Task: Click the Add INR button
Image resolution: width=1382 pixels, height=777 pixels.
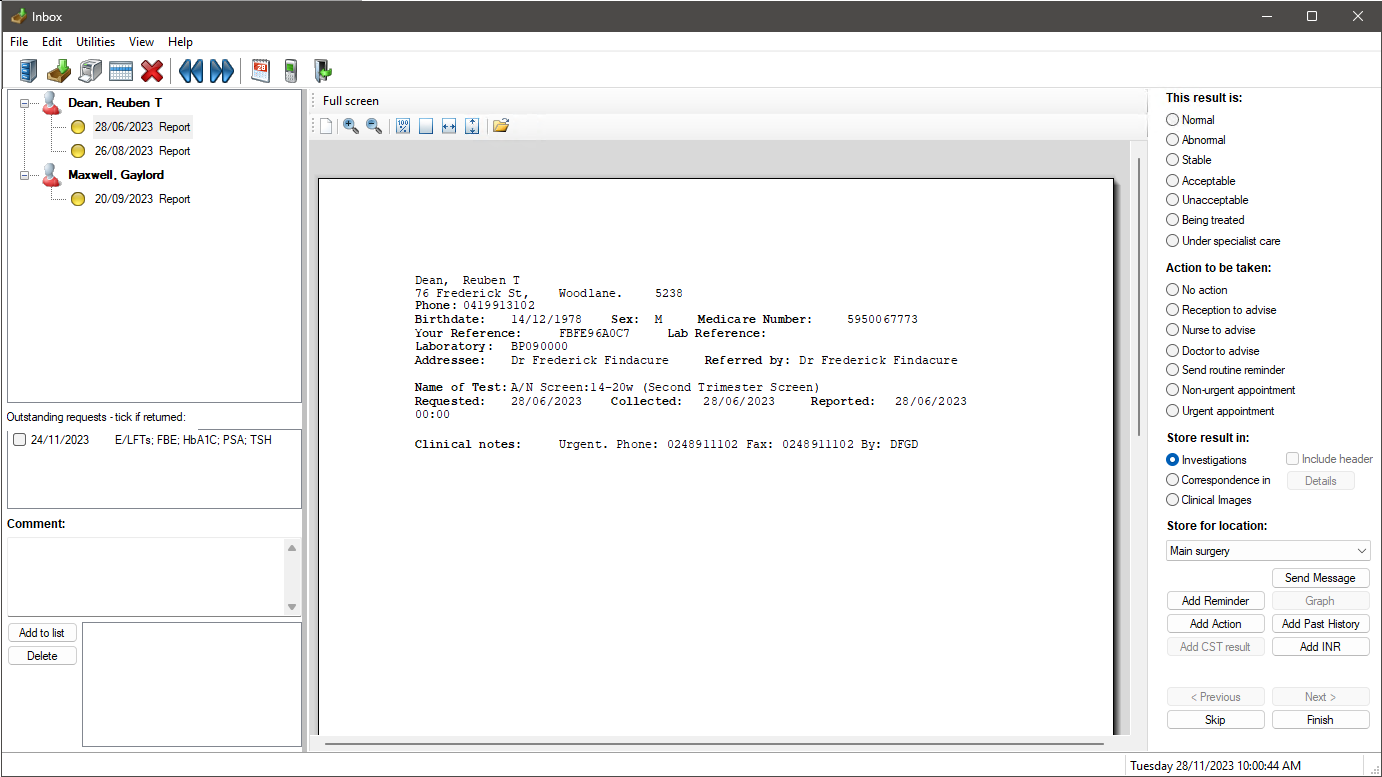Action: coord(1320,647)
